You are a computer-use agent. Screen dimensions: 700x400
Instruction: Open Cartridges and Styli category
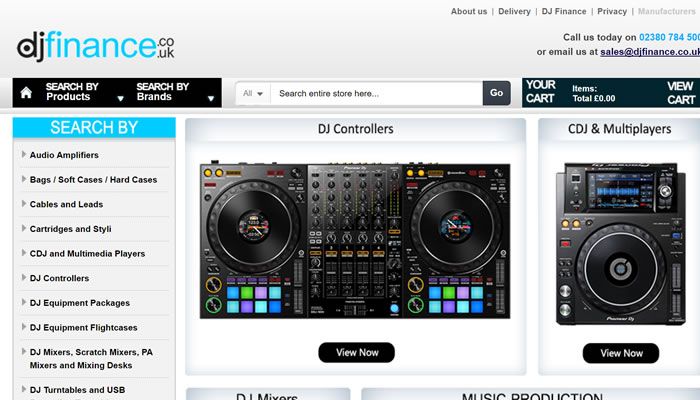point(70,229)
